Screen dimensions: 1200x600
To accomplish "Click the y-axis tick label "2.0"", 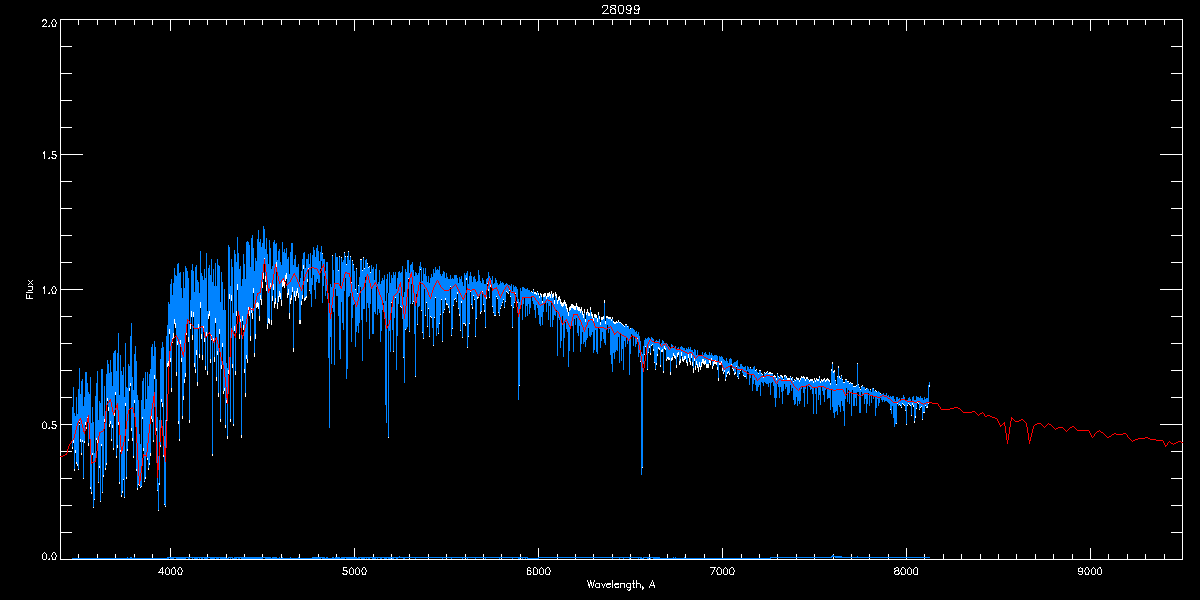I will (x=47, y=21).
